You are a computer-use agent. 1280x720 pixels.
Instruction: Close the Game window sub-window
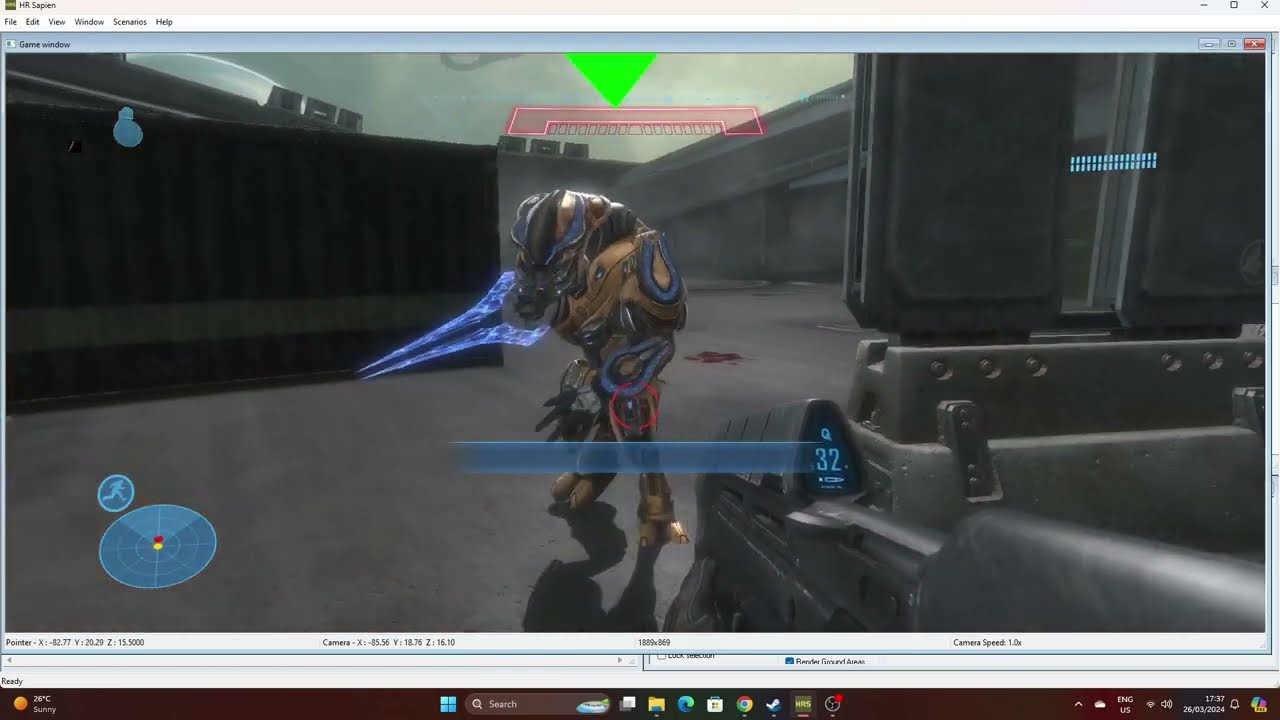click(1255, 44)
